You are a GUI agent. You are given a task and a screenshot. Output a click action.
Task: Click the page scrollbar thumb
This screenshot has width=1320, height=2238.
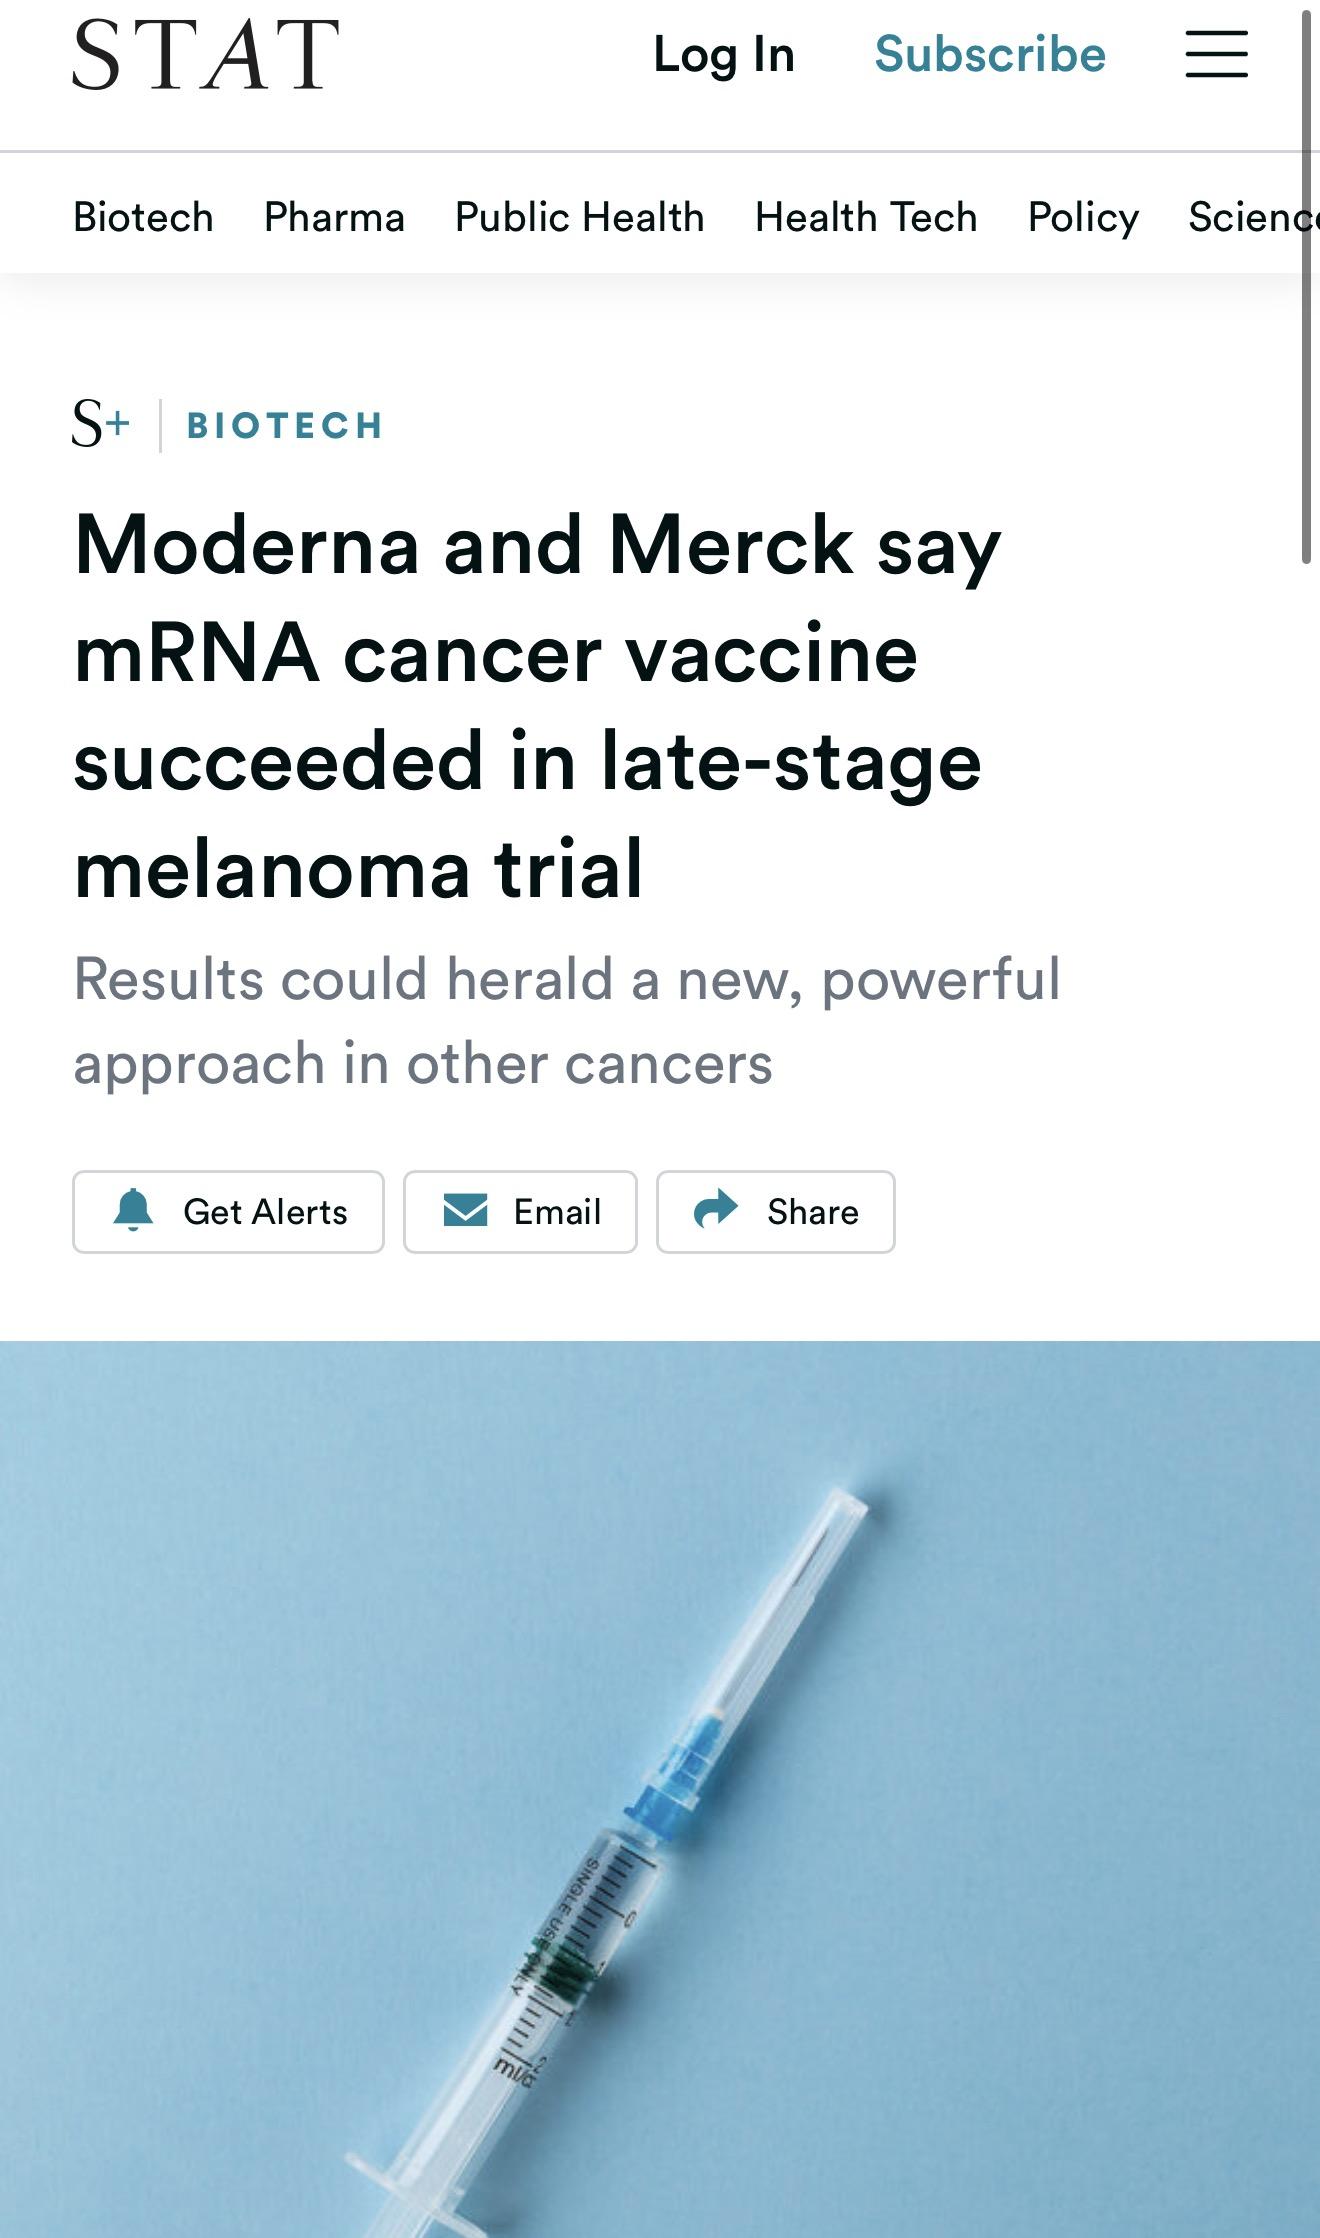(1306, 286)
